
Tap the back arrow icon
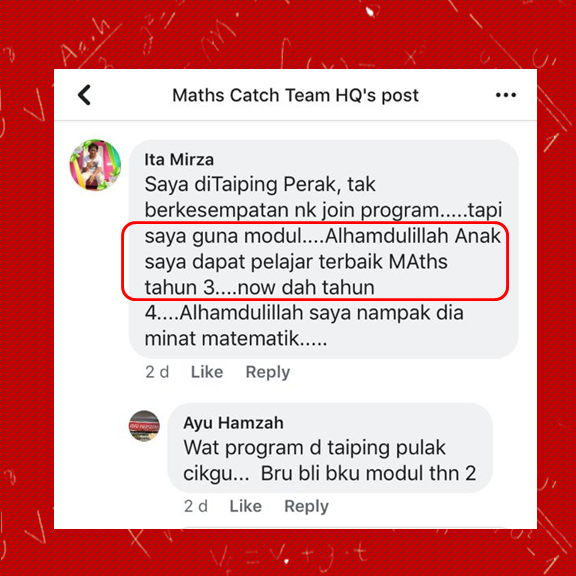coord(84,95)
